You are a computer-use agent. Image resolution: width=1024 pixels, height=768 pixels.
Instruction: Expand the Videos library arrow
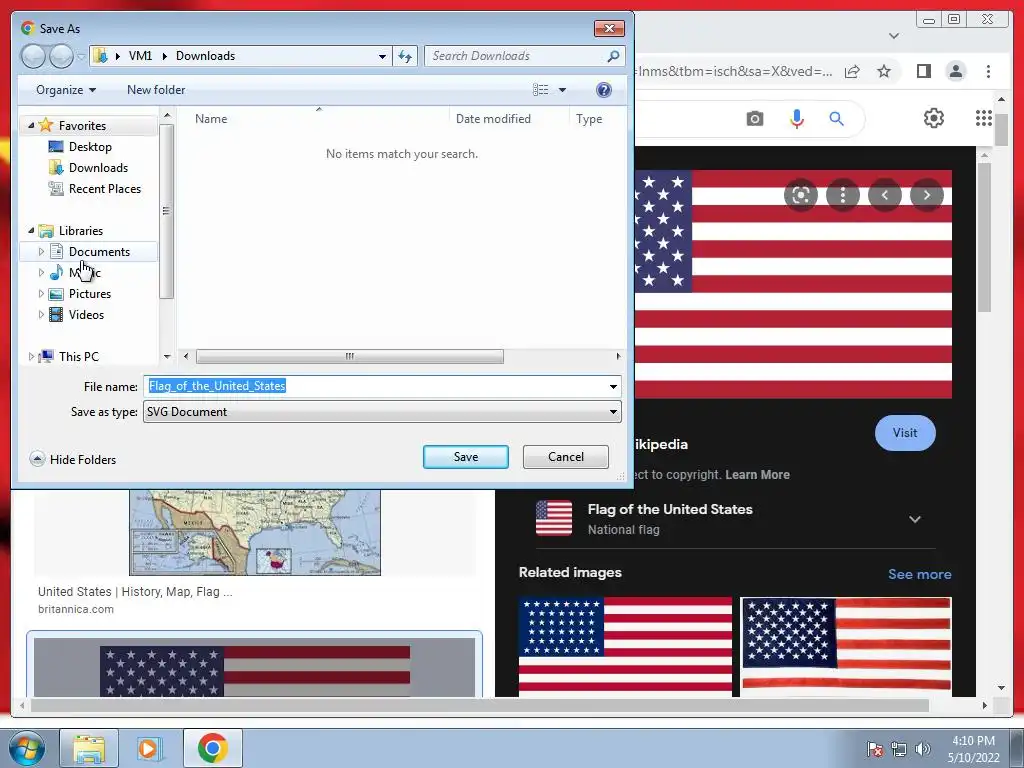(x=41, y=314)
